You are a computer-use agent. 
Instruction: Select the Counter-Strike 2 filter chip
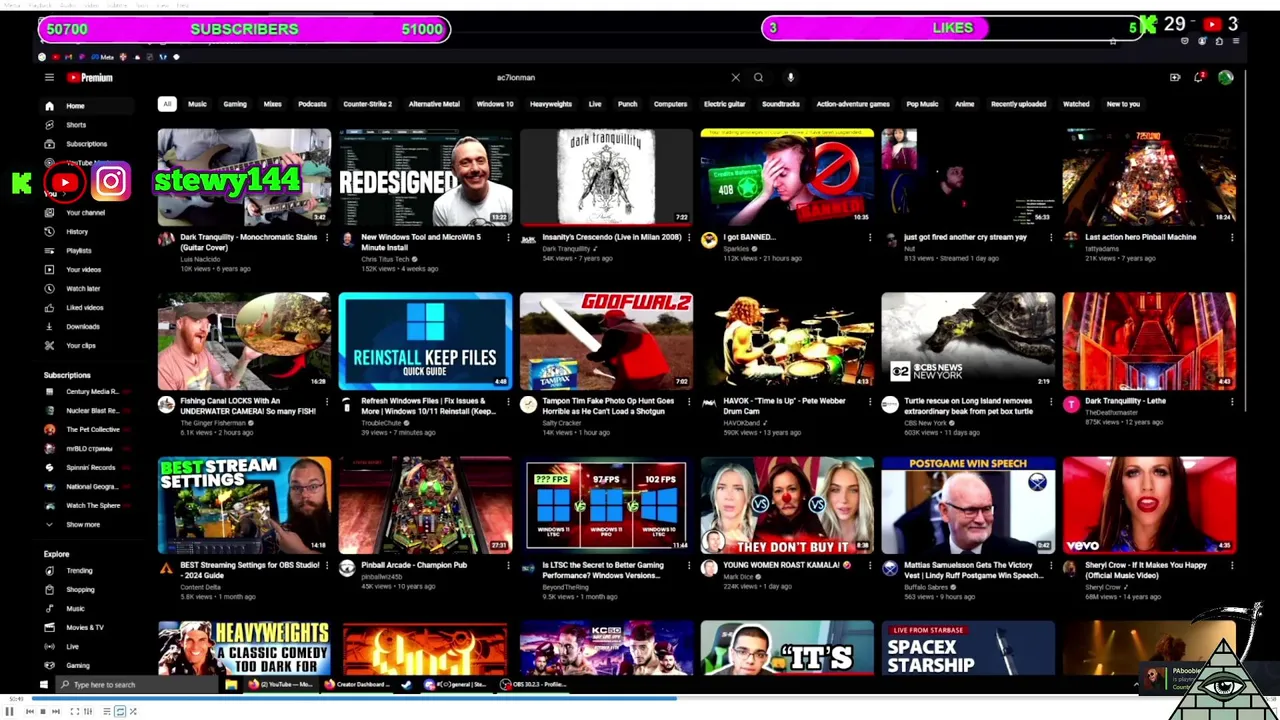tap(368, 104)
